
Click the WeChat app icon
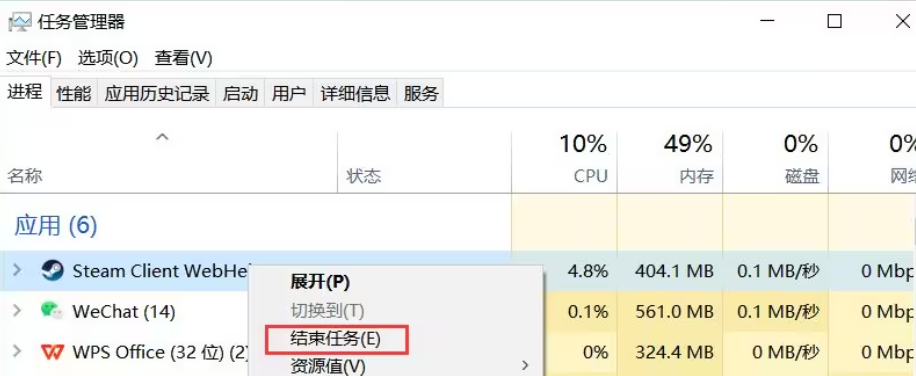[53, 311]
